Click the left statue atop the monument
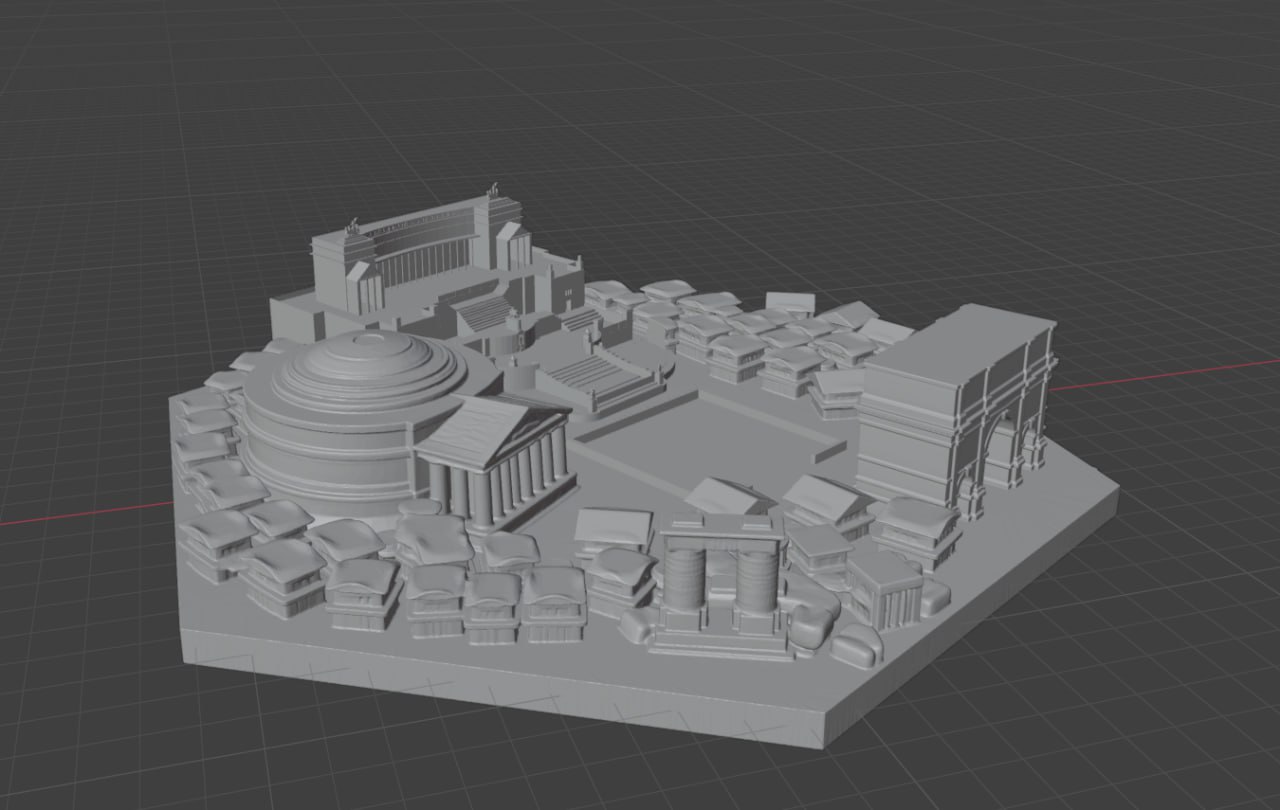 click(350, 226)
